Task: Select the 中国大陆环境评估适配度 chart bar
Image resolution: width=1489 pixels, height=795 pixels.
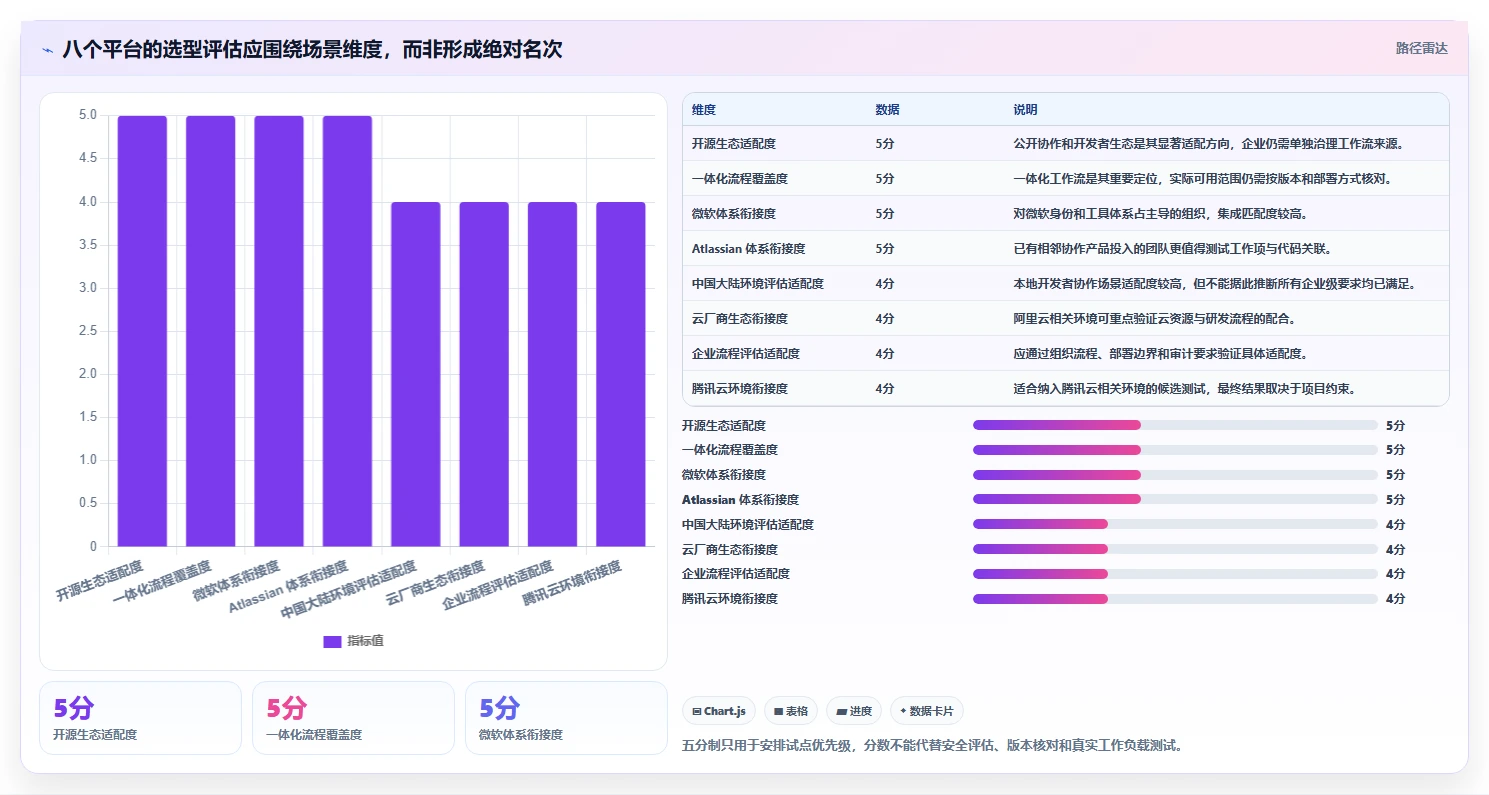Action: (x=415, y=374)
